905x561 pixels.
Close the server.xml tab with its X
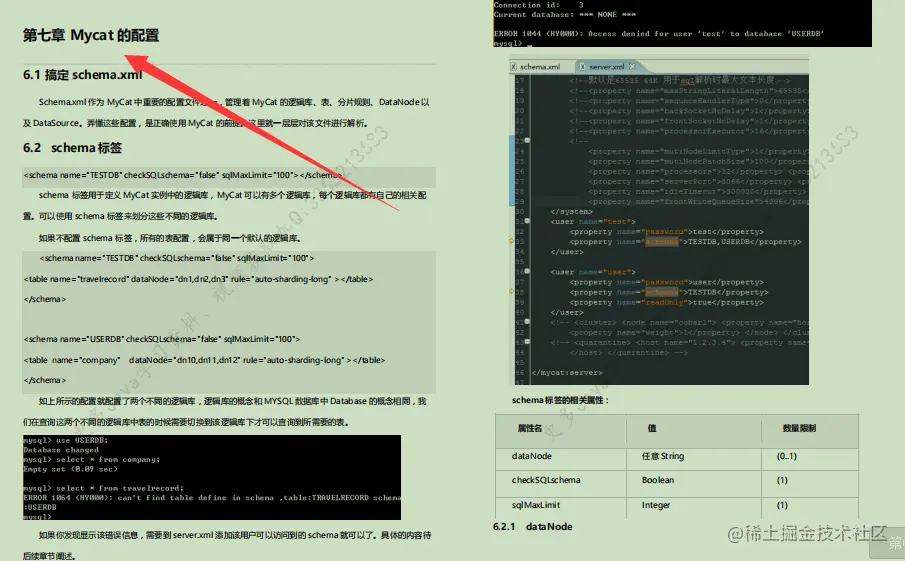pyautogui.click(x=633, y=66)
